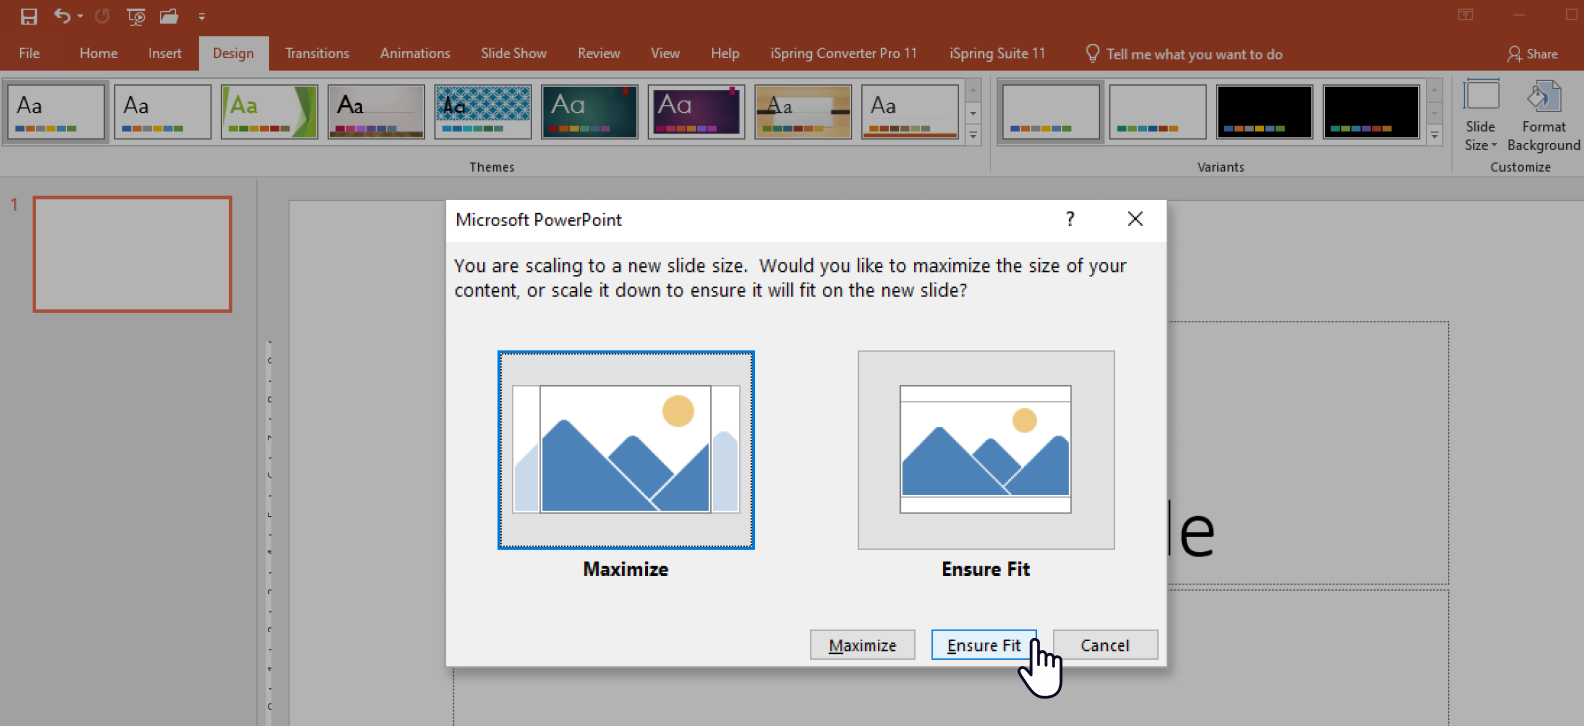
Task: Select the last black variant
Action: point(1371,111)
